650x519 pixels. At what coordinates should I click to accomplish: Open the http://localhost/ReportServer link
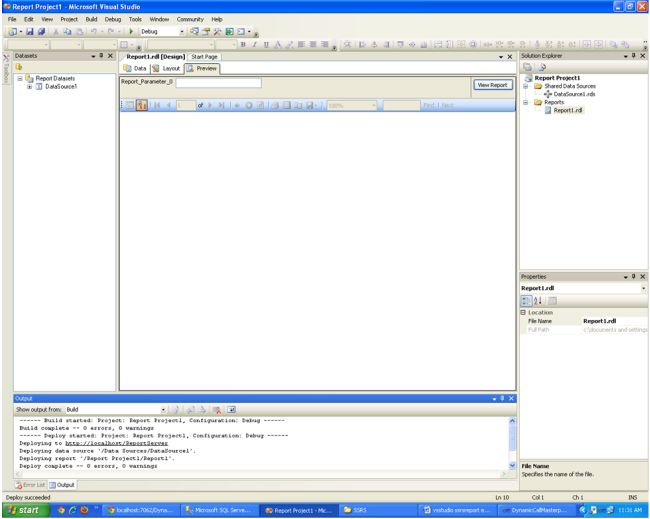(x=116, y=443)
